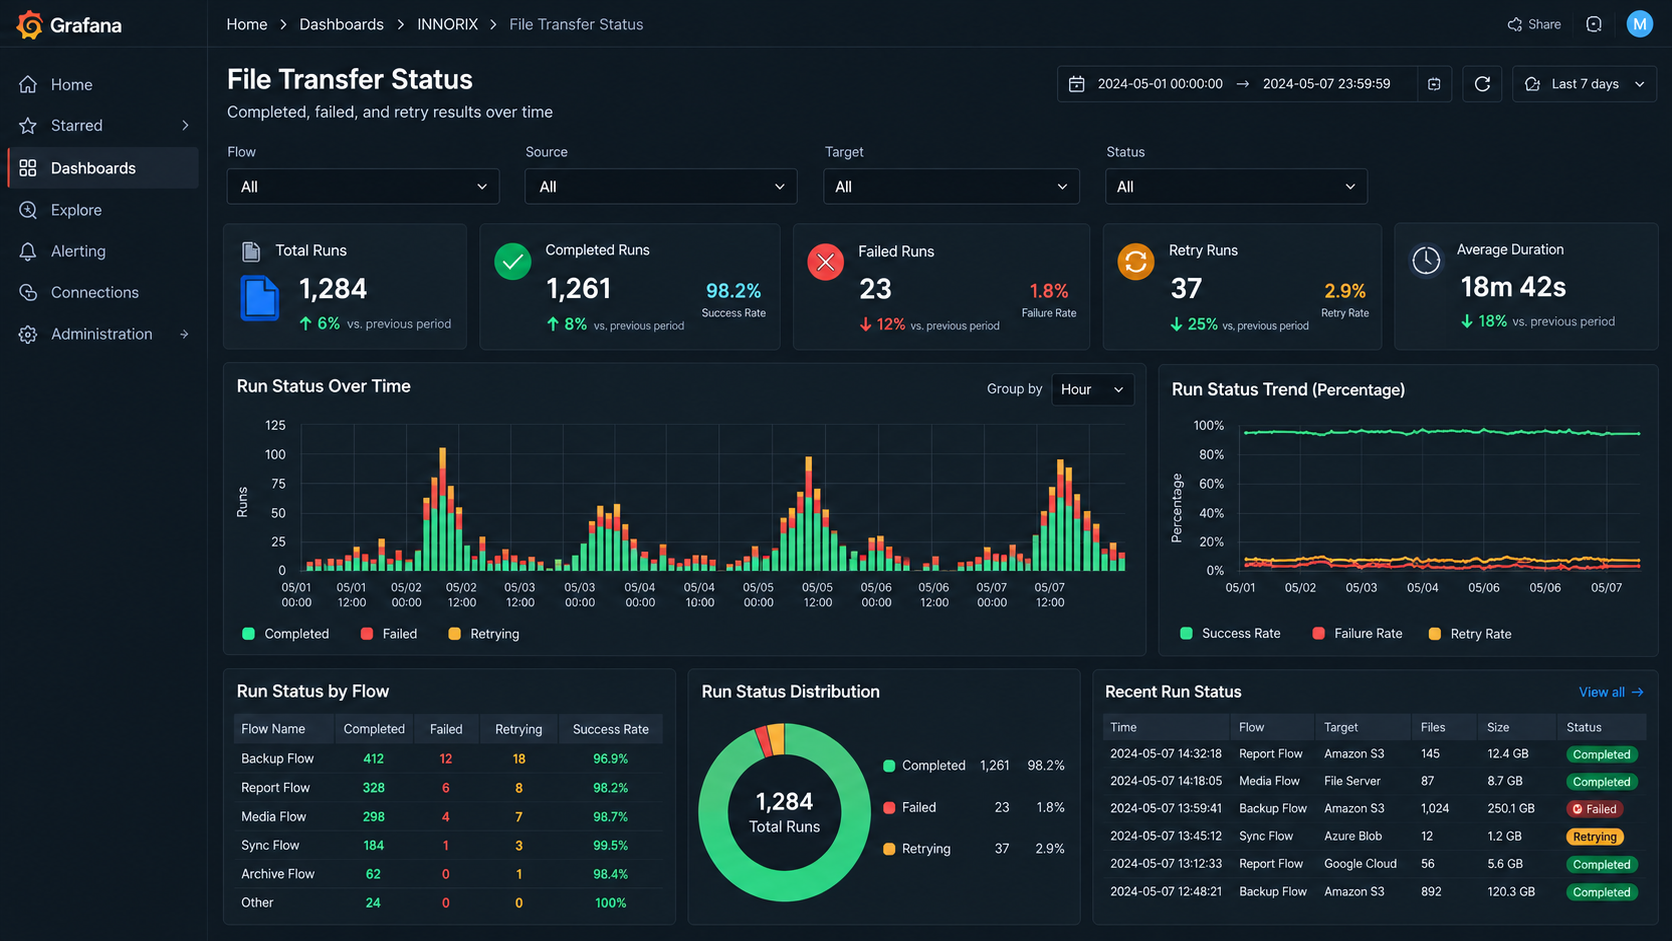Click the Grafana logo icon
Image resolution: width=1672 pixels, height=941 pixels.
pyautogui.click(x=30, y=24)
